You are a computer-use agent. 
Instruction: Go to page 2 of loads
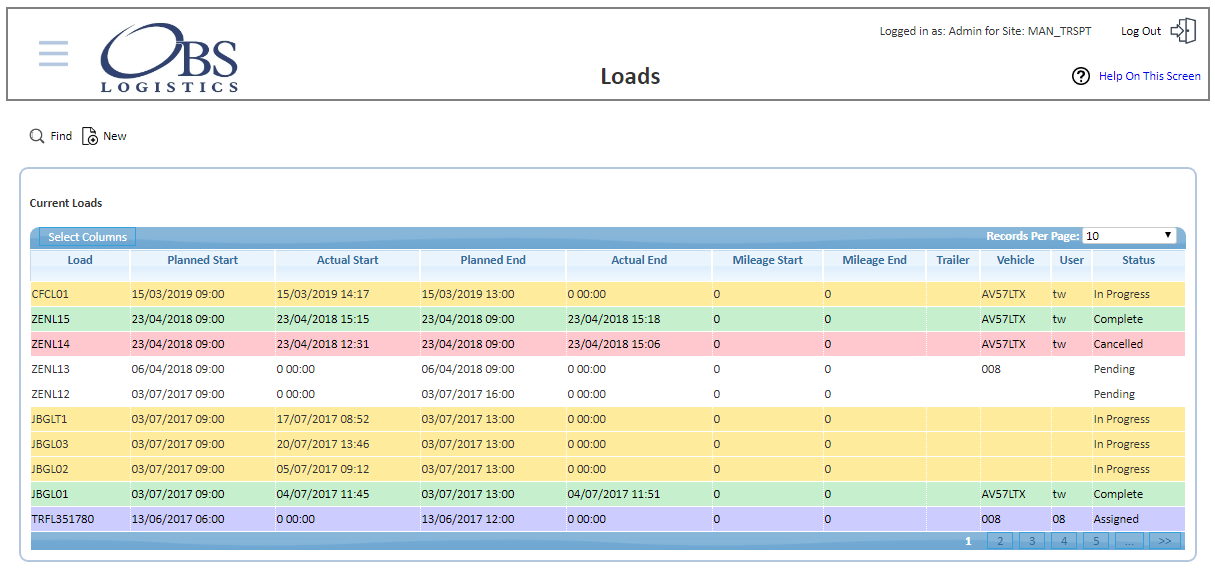coord(999,541)
